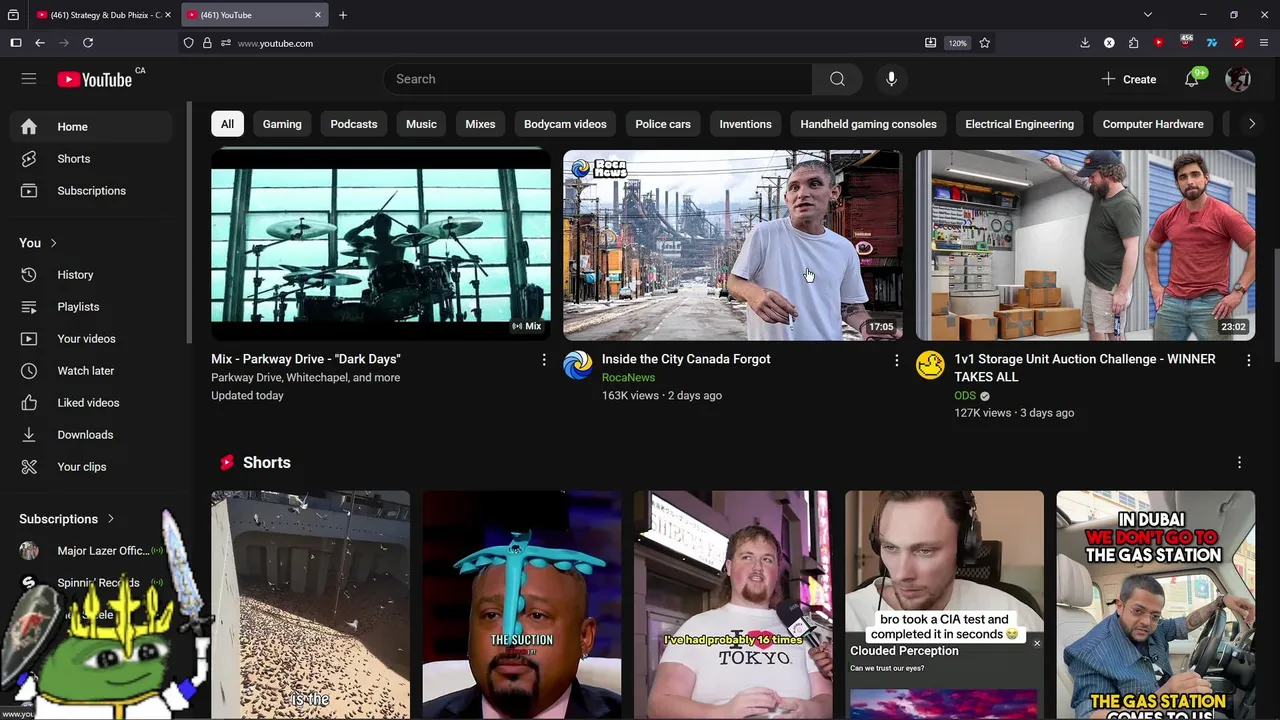Open a new browser tab
Viewport: 1280px width, 720px height.
pos(343,15)
